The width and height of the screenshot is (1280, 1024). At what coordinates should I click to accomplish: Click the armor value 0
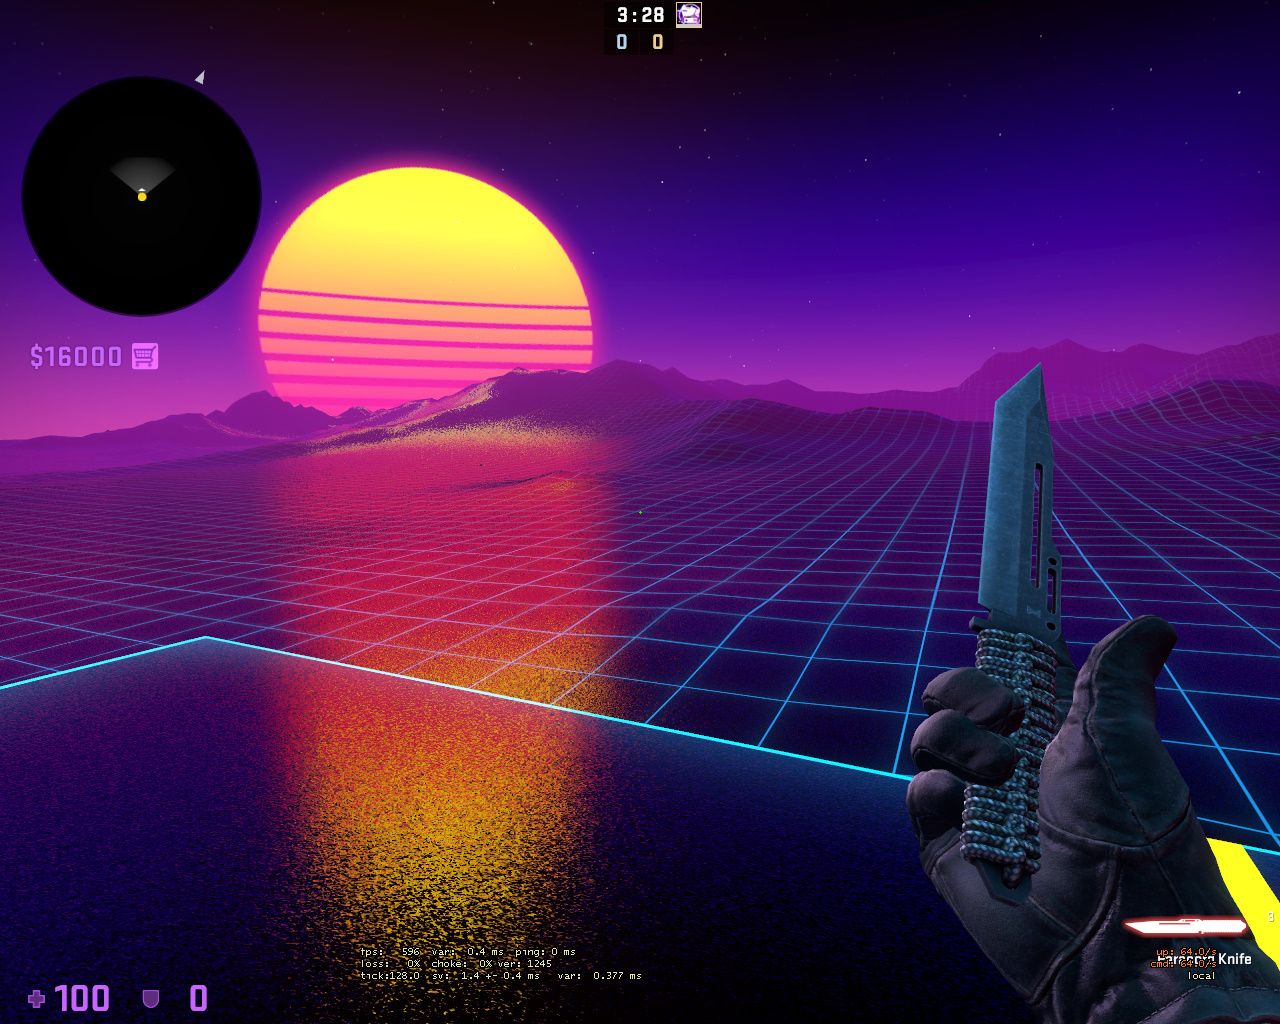click(x=199, y=998)
